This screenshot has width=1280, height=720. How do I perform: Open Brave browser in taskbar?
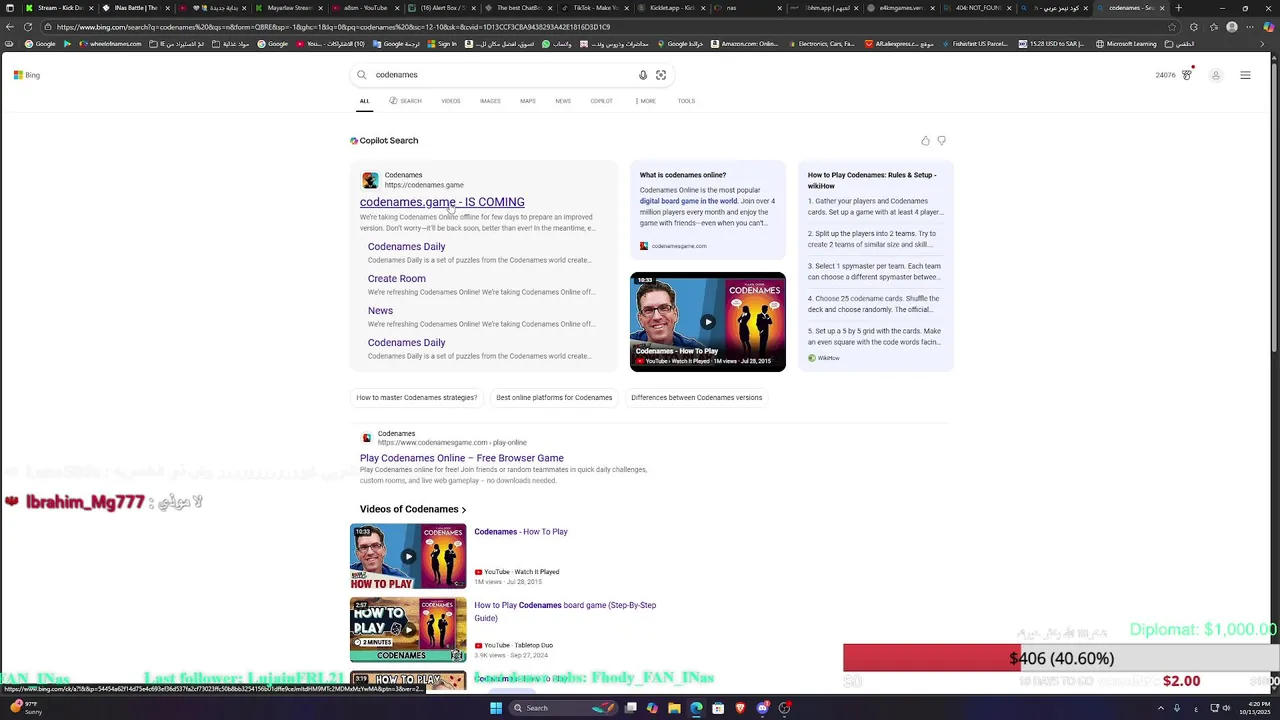(741, 708)
